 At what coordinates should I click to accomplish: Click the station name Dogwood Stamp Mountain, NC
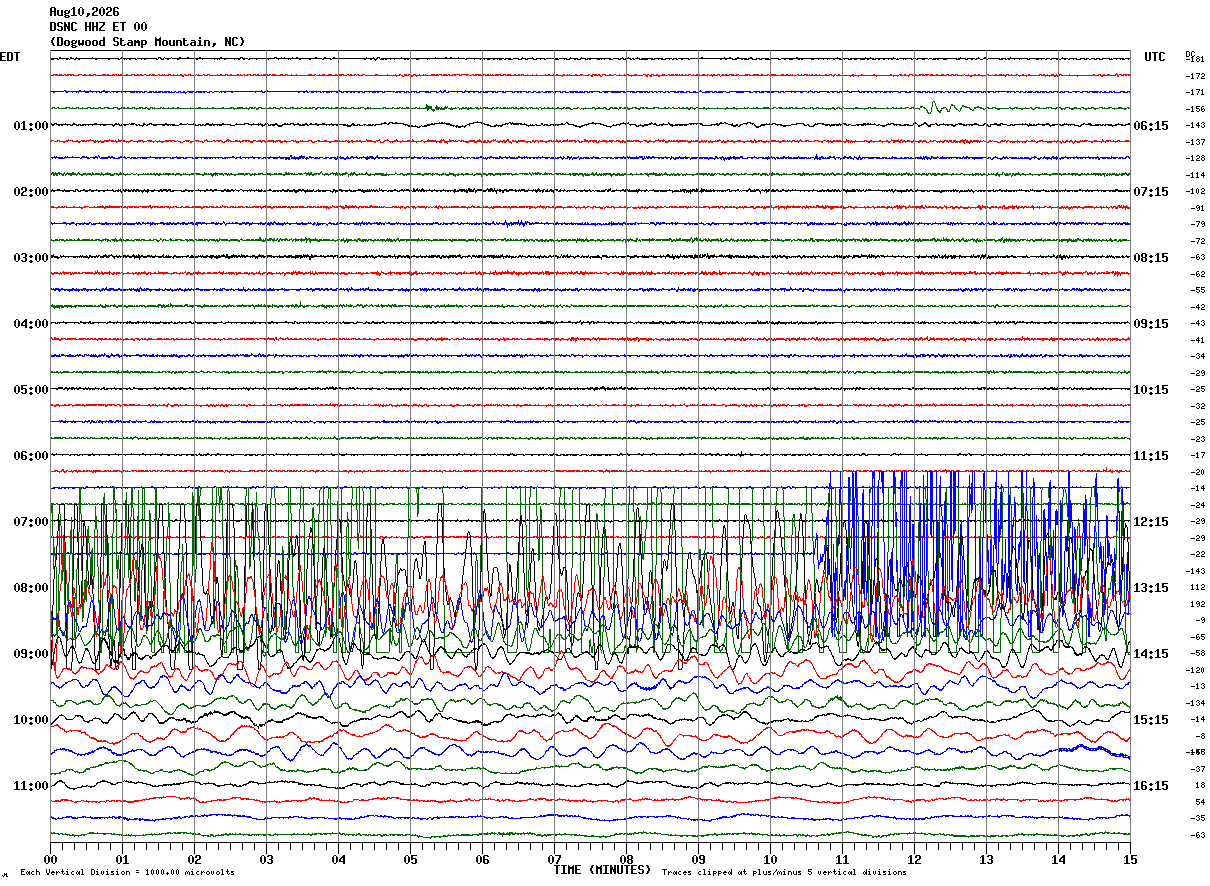click(147, 42)
